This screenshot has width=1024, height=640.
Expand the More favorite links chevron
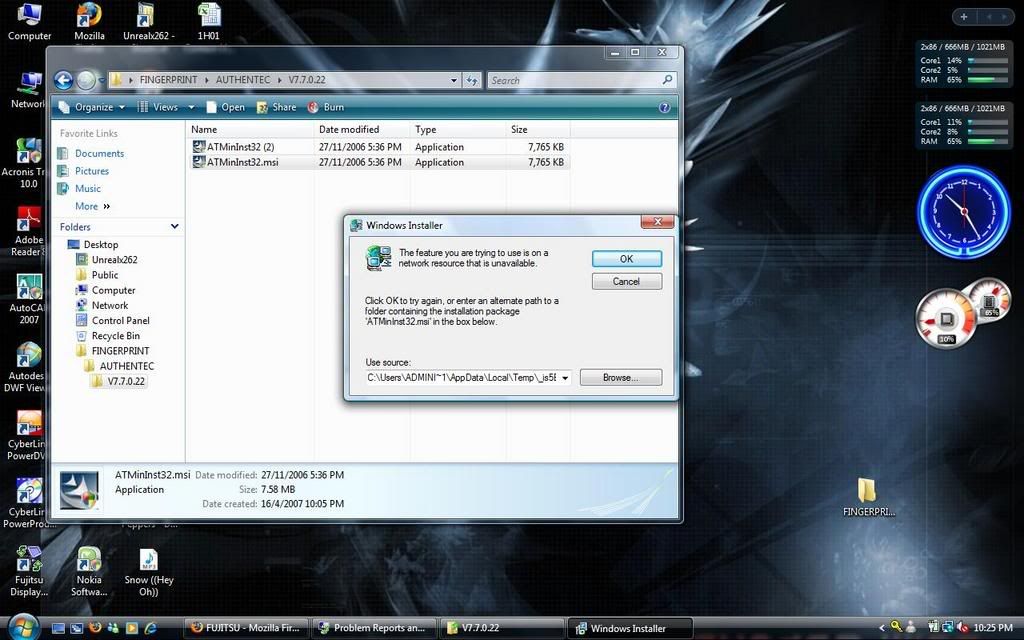pos(106,206)
